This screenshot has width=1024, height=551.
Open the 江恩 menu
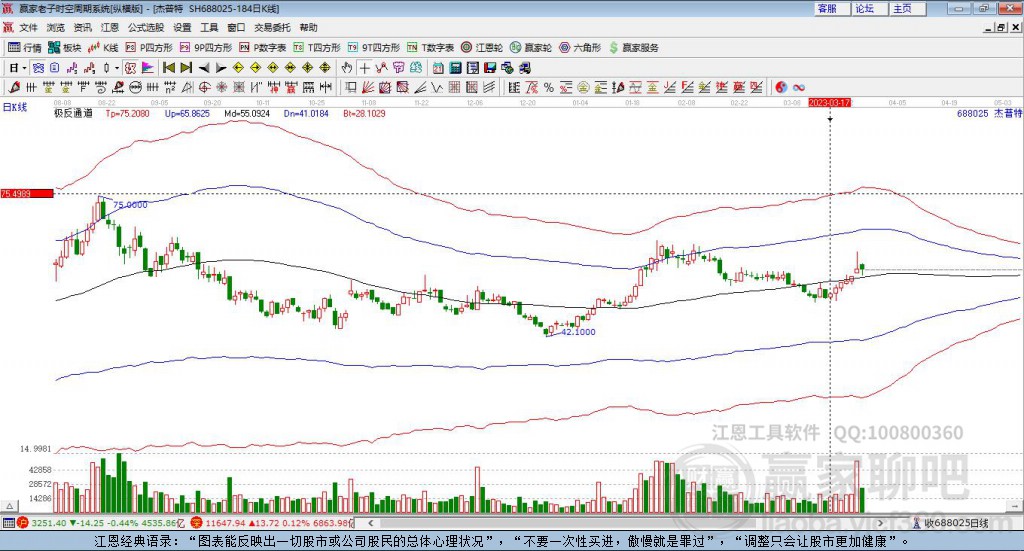click(110, 27)
